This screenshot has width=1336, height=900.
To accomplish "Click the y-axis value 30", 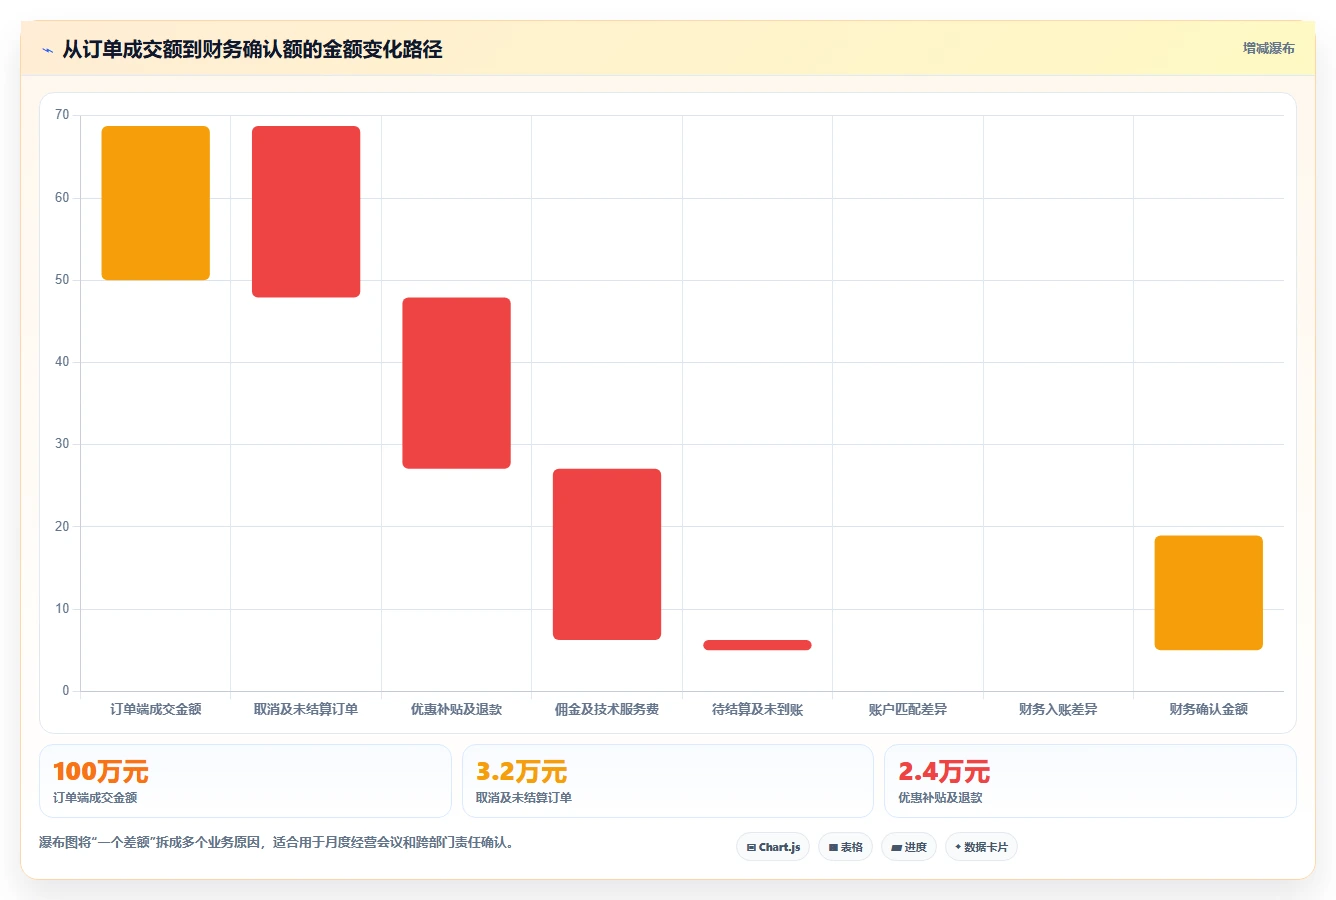I will 62,444.
